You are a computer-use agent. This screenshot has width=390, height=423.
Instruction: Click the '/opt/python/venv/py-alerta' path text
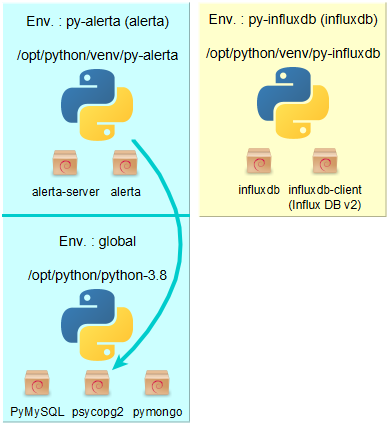pos(97,55)
